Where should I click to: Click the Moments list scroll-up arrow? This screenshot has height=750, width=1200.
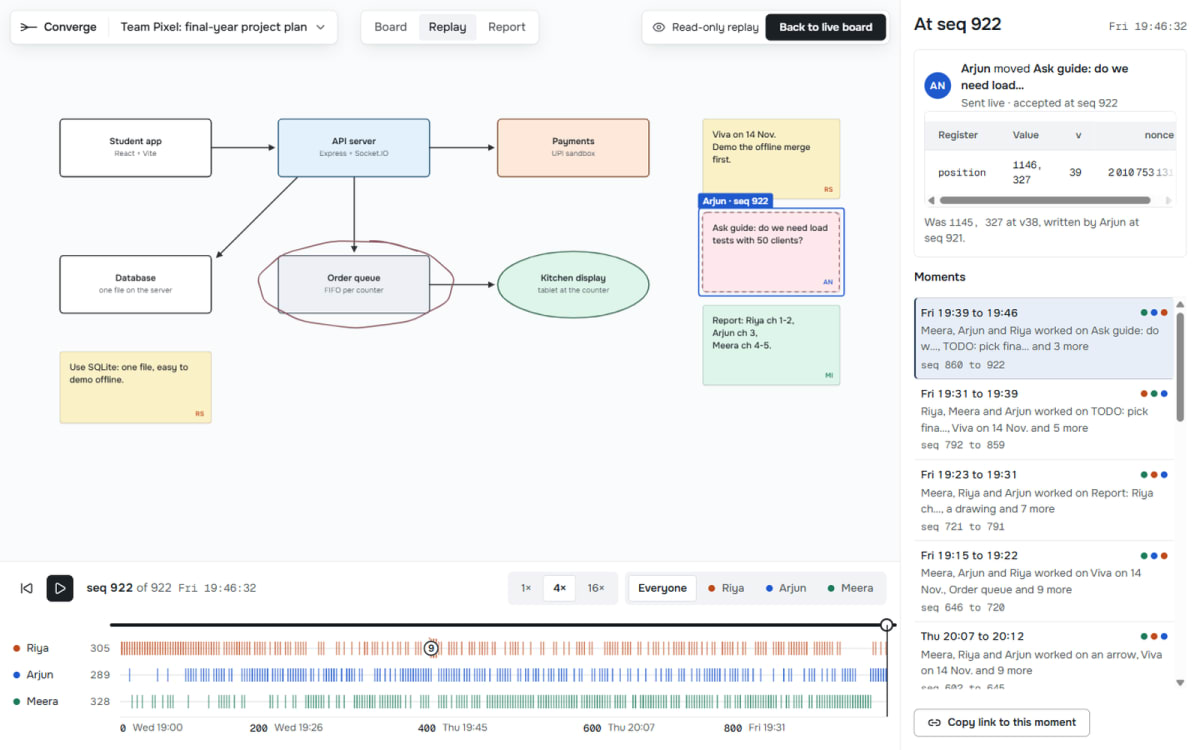point(1180,305)
